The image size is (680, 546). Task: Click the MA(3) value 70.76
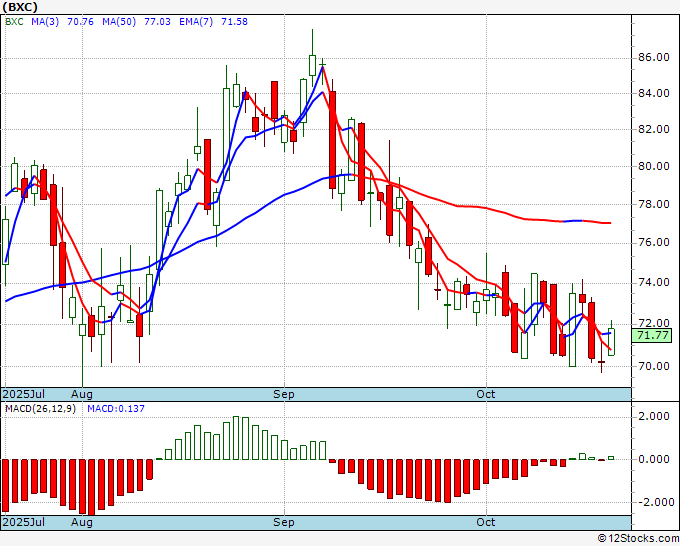click(x=80, y=22)
